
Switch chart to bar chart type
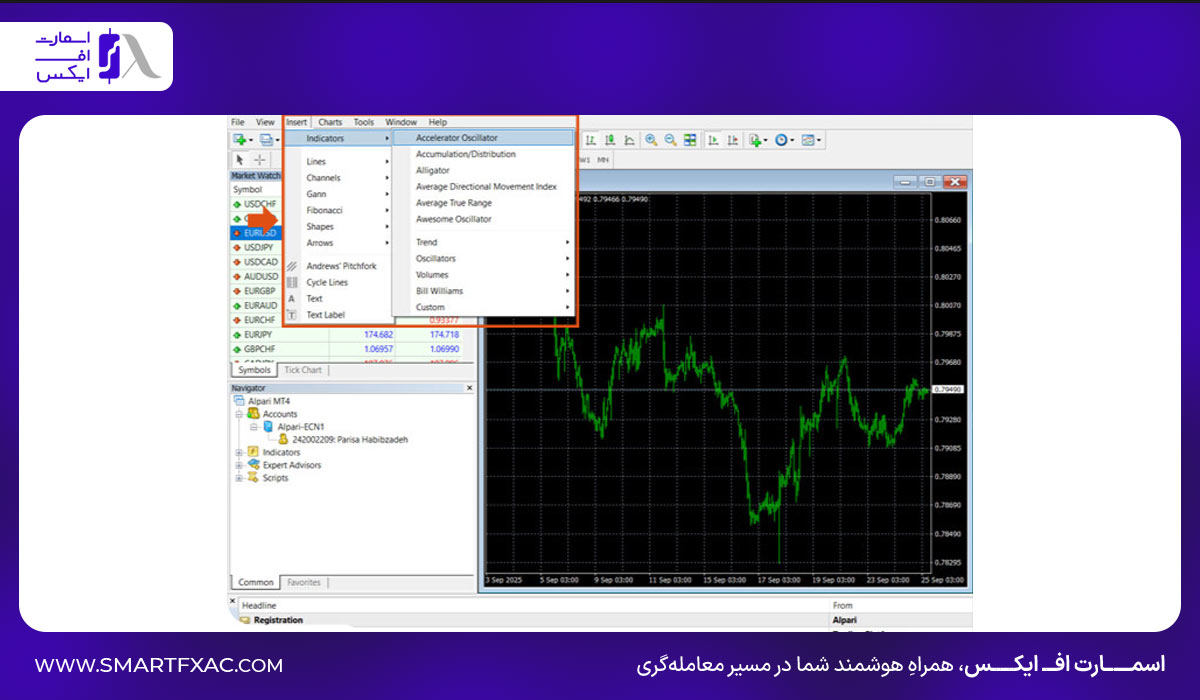pos(591,140)
